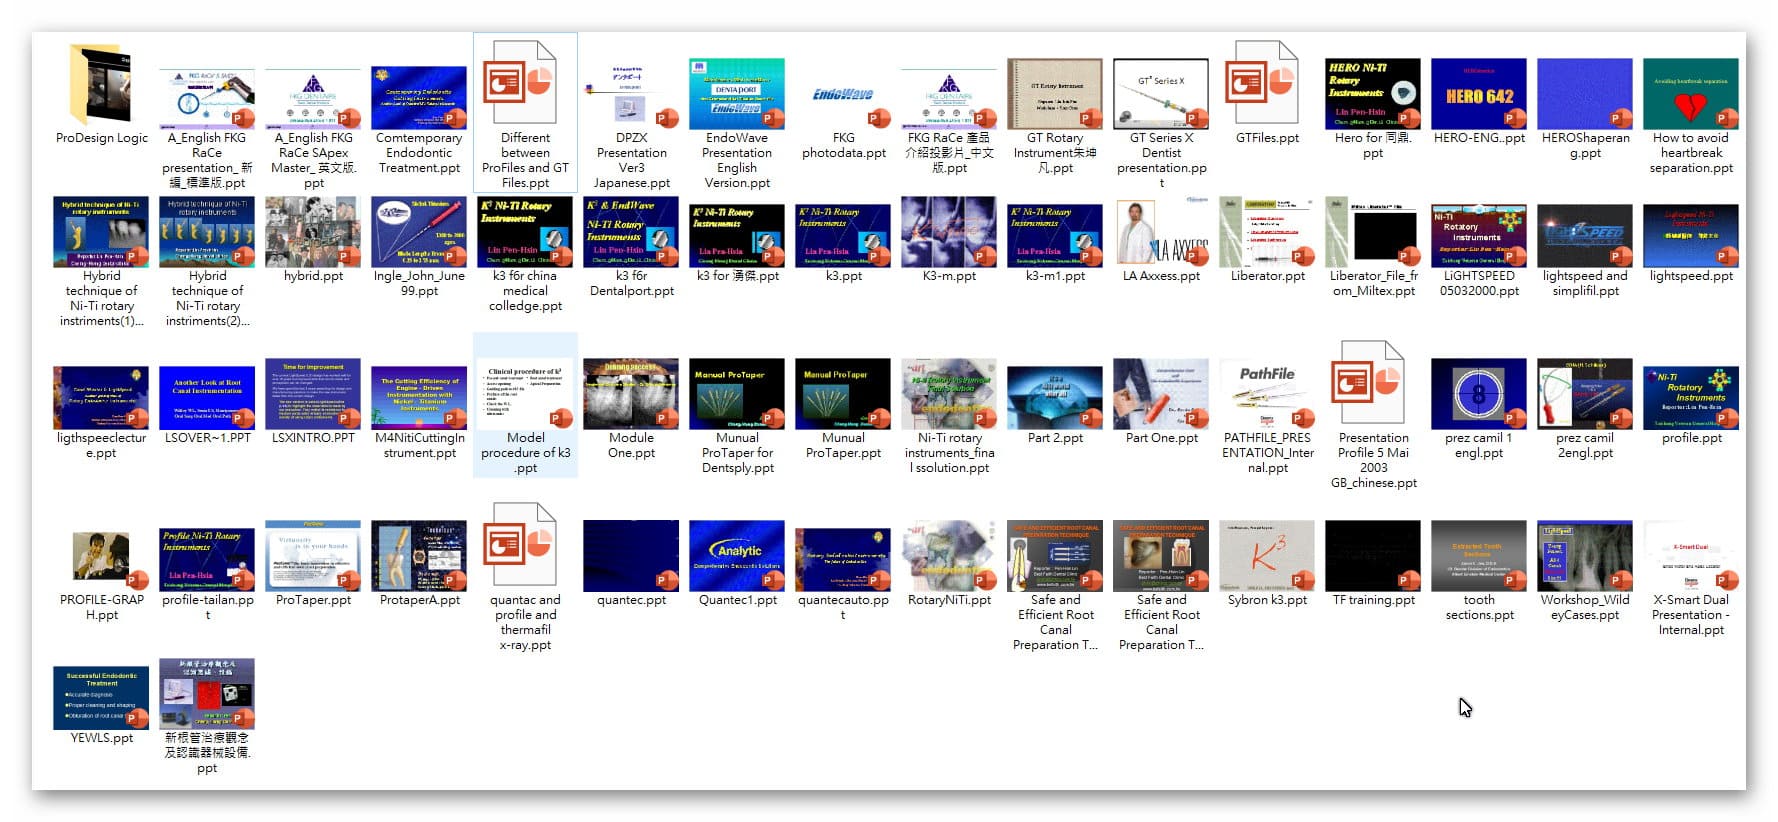
Task: Select the Liberator.ppt file
Action: pyautogui.click(x=1267, y=232)
